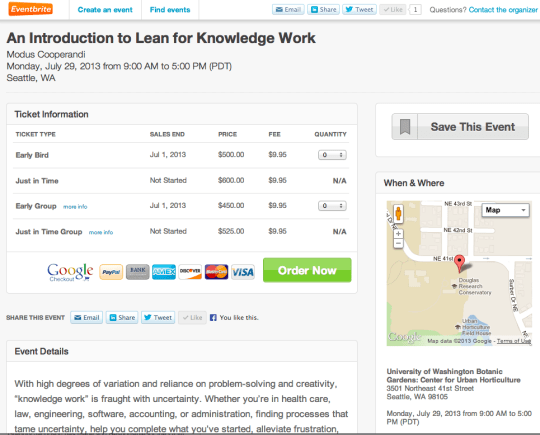Click the Quantity column header

pyautogui.click(x=330, y=134)
